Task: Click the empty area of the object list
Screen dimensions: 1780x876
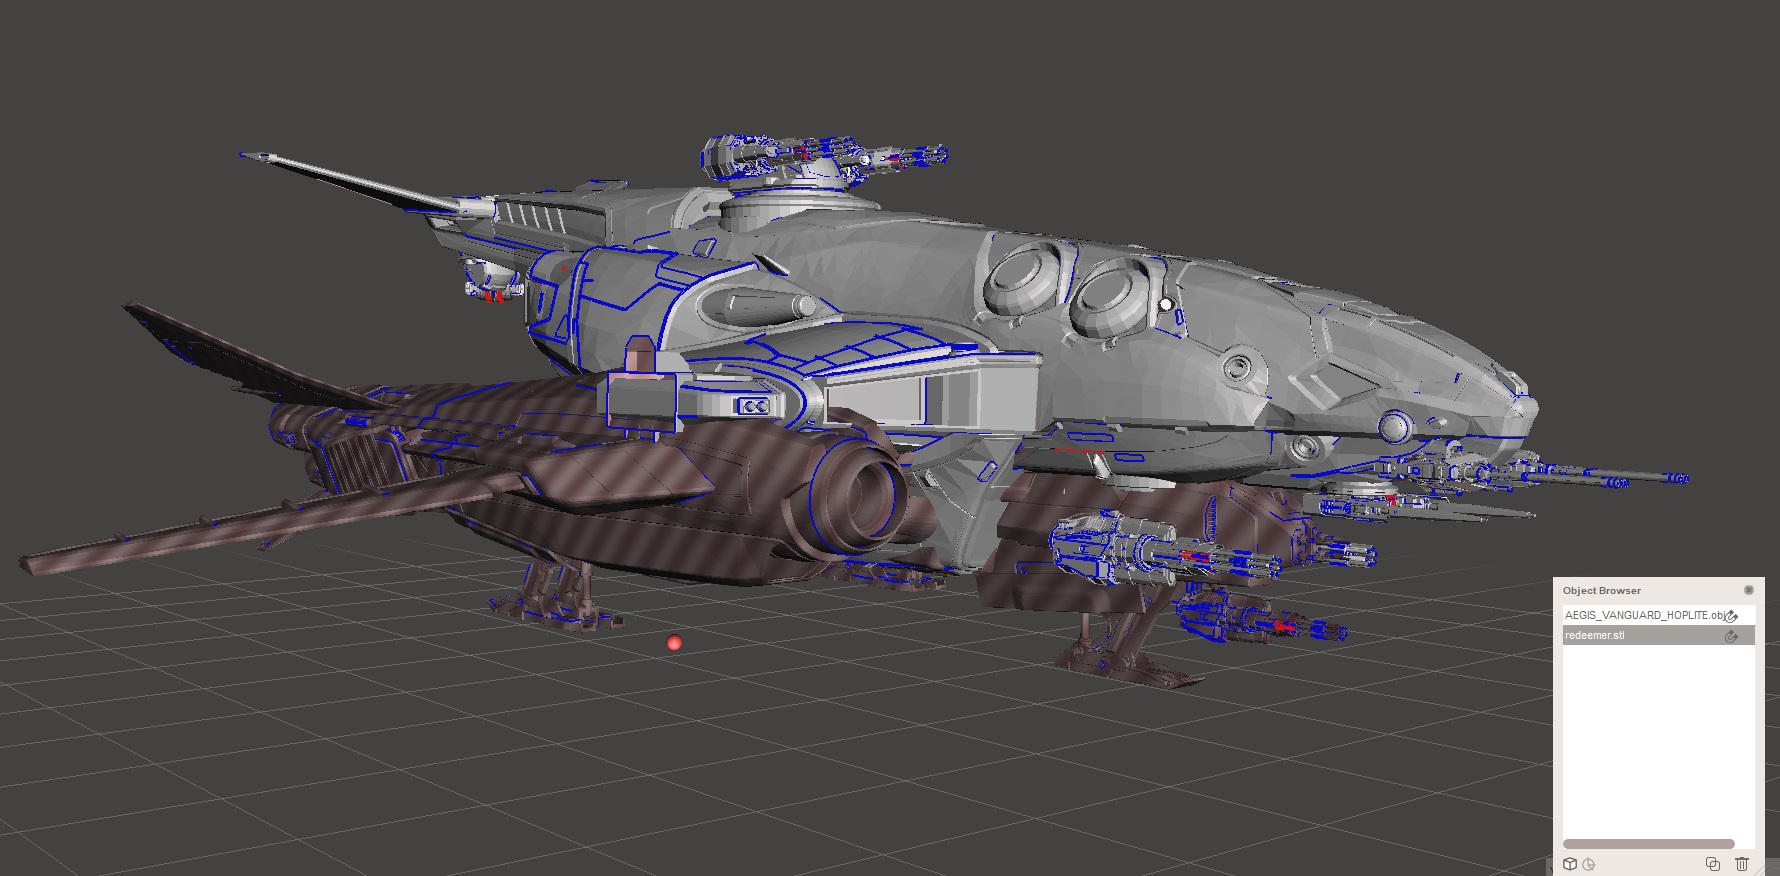Action: (x=1658, y=740)
